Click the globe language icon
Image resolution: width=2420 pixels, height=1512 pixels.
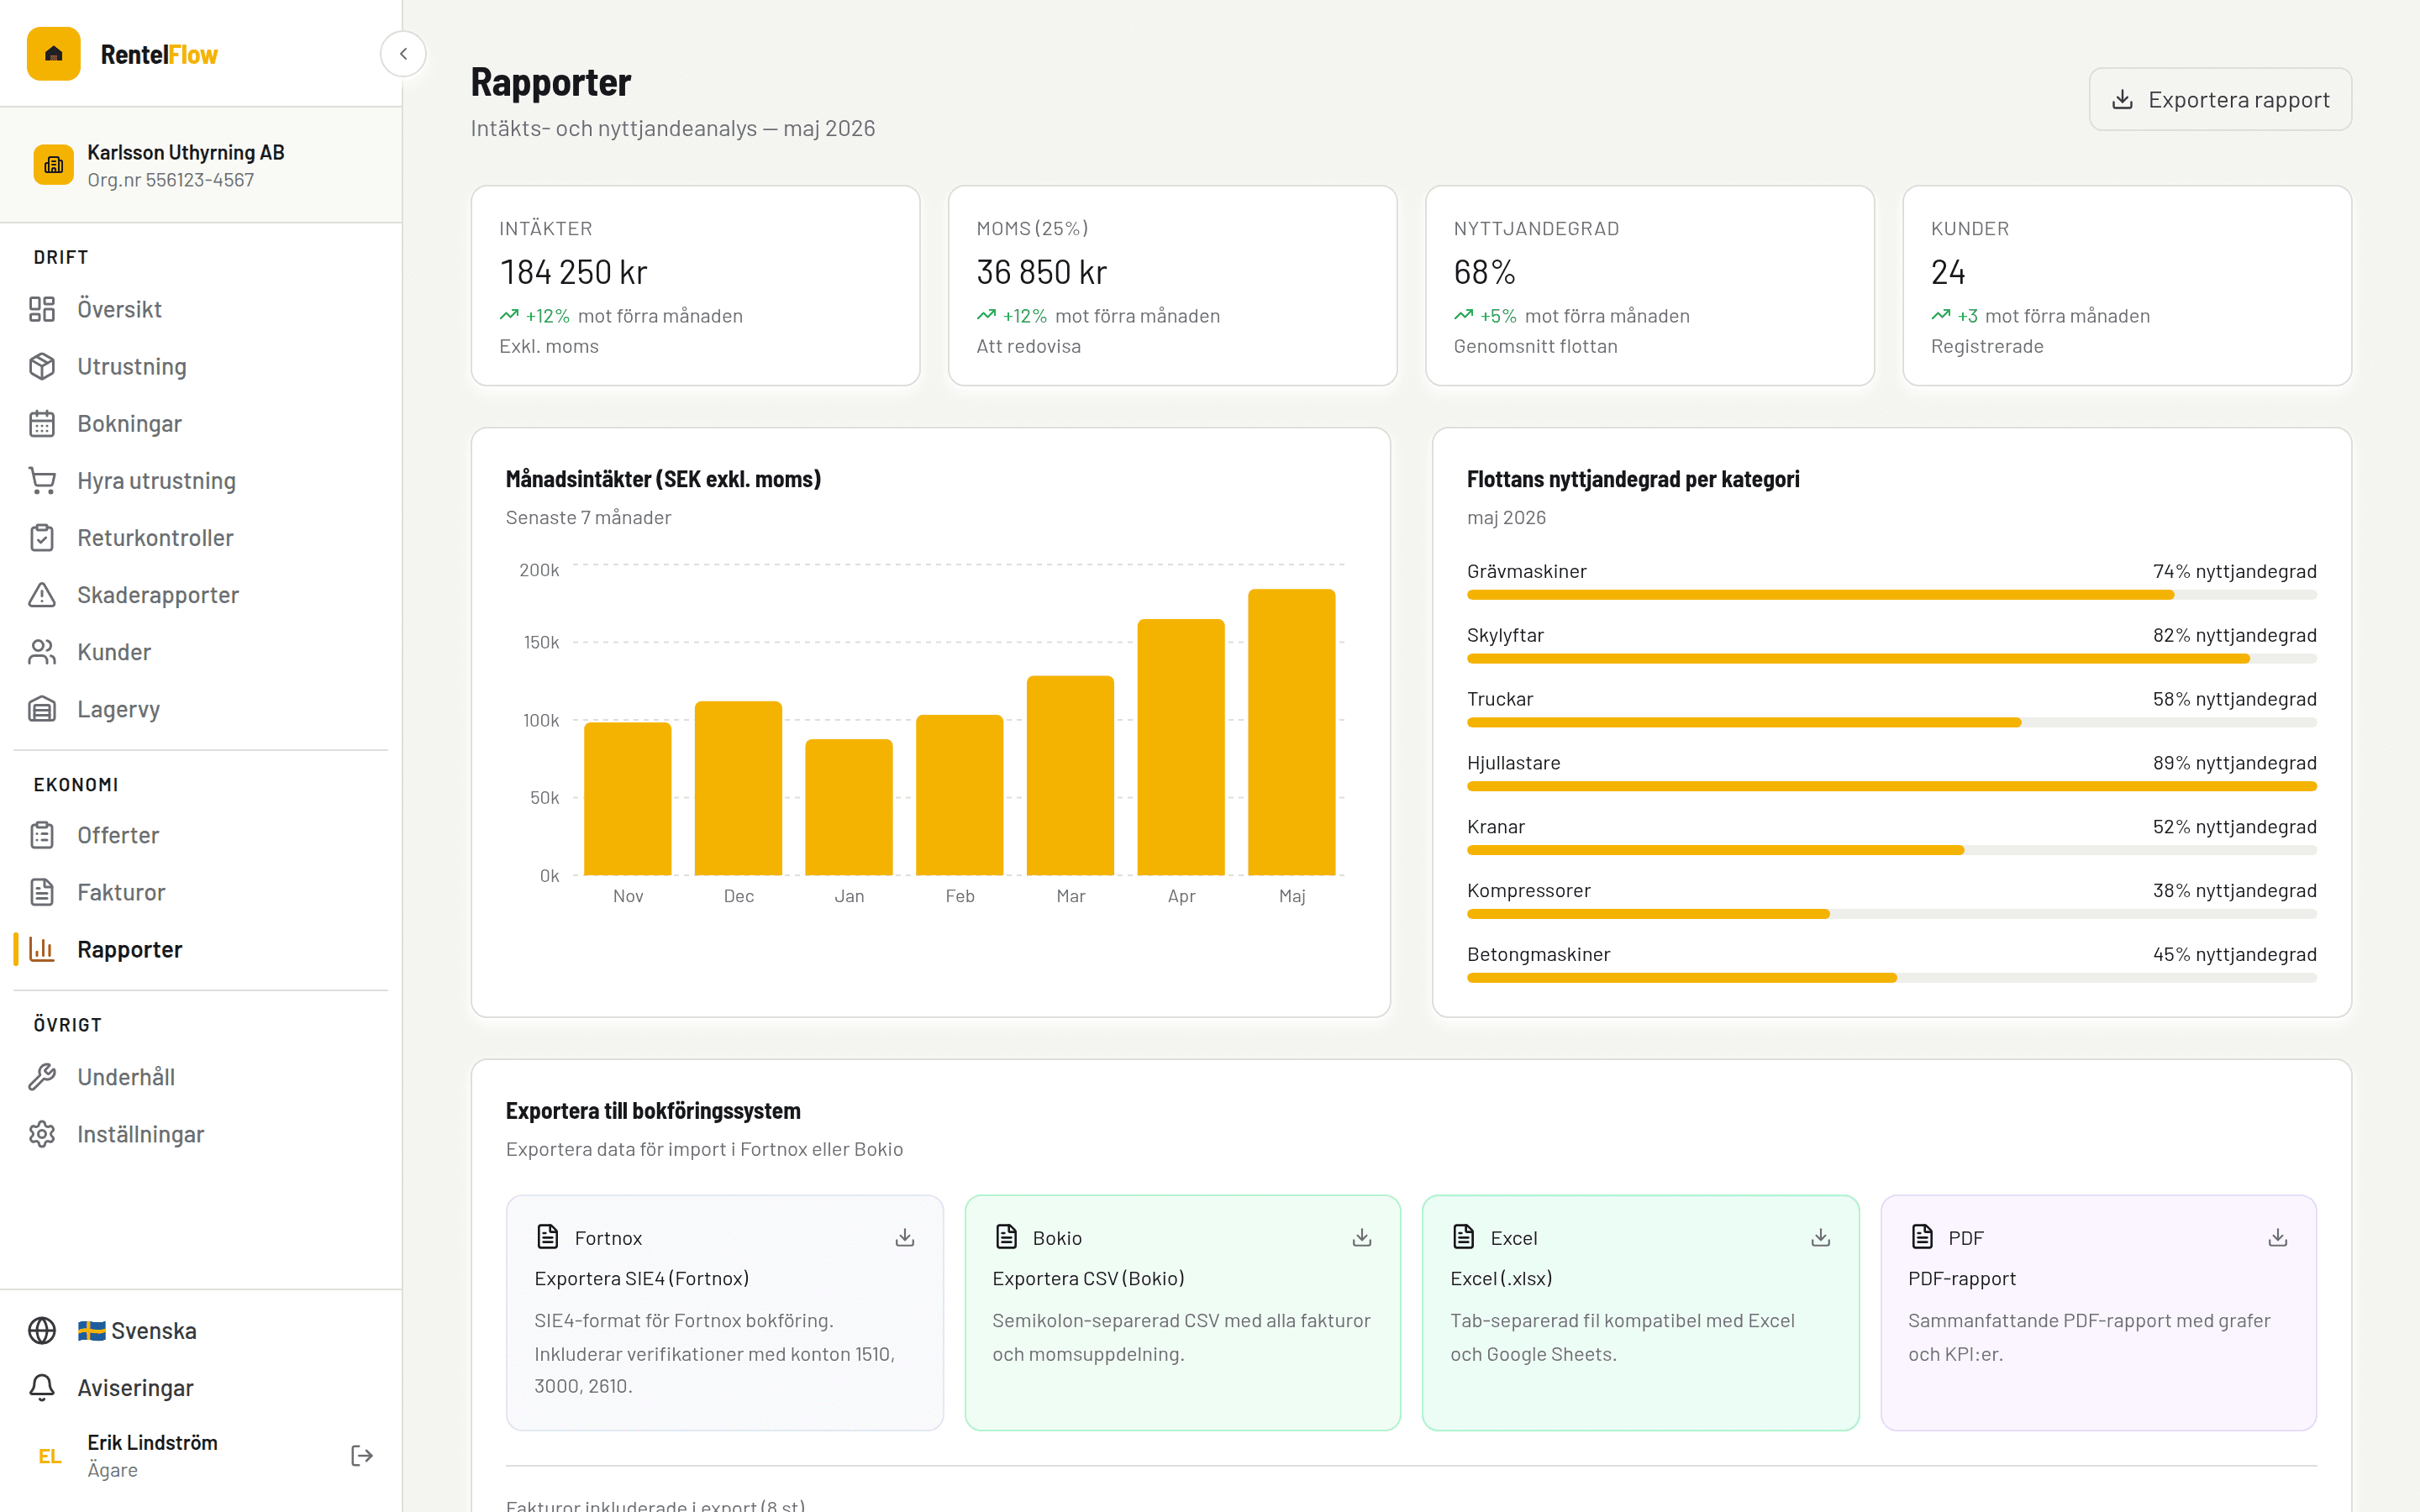coord(42,1330)
